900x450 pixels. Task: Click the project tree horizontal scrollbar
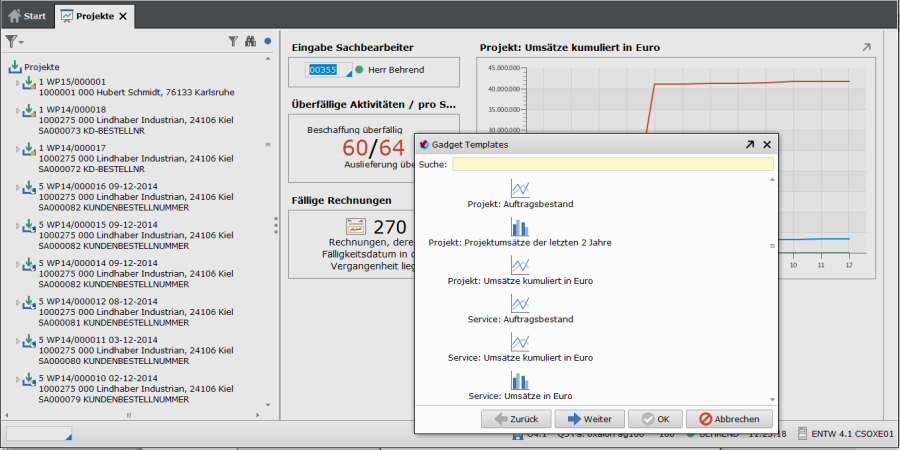133,415
